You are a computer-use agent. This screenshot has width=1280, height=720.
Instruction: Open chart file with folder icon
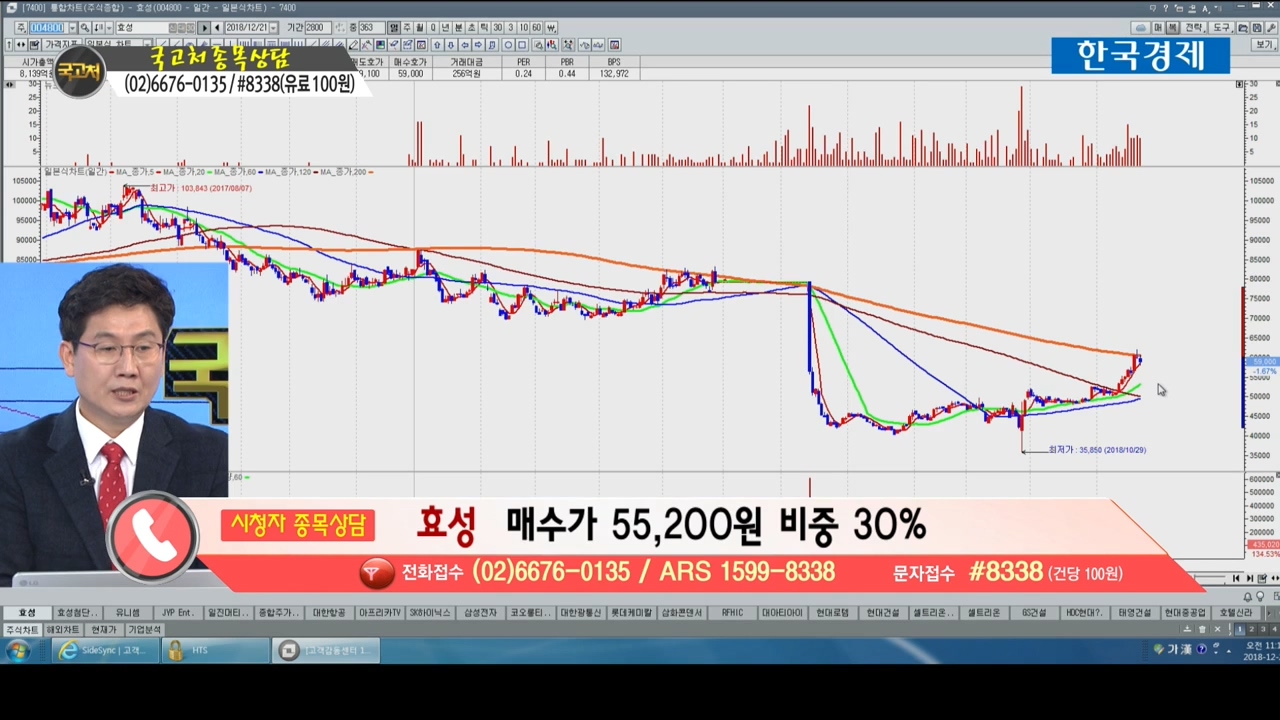point(1243,28)
